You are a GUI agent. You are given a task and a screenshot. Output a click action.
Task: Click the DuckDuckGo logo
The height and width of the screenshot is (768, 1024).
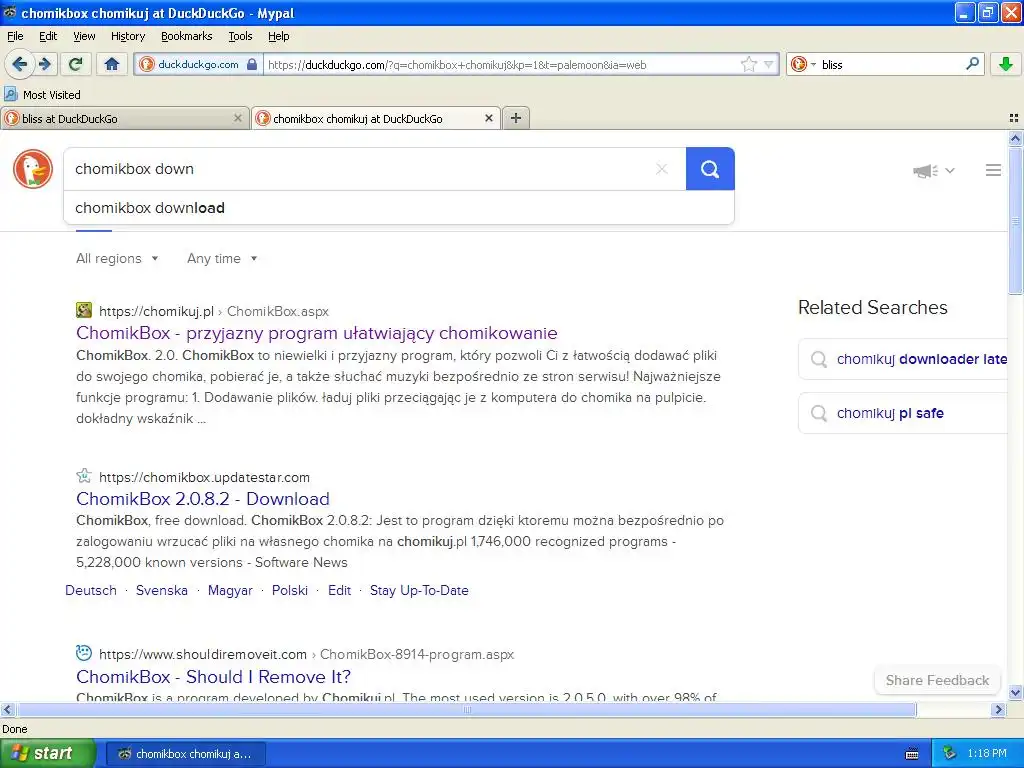click(x=33, y=169)
